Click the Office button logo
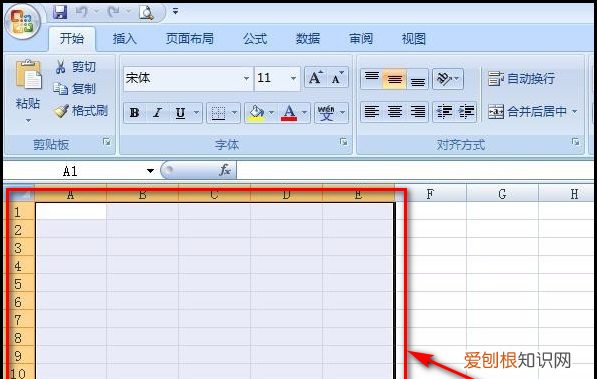 point(22,22)
